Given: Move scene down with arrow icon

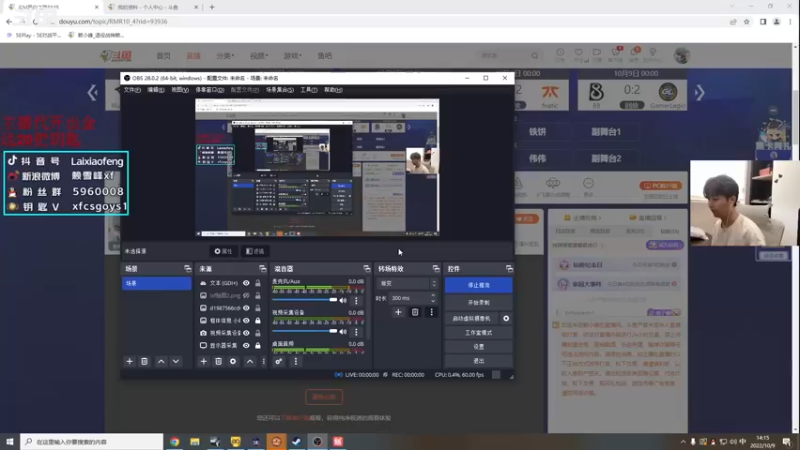Looking at the screenshot, I should 176,361.
